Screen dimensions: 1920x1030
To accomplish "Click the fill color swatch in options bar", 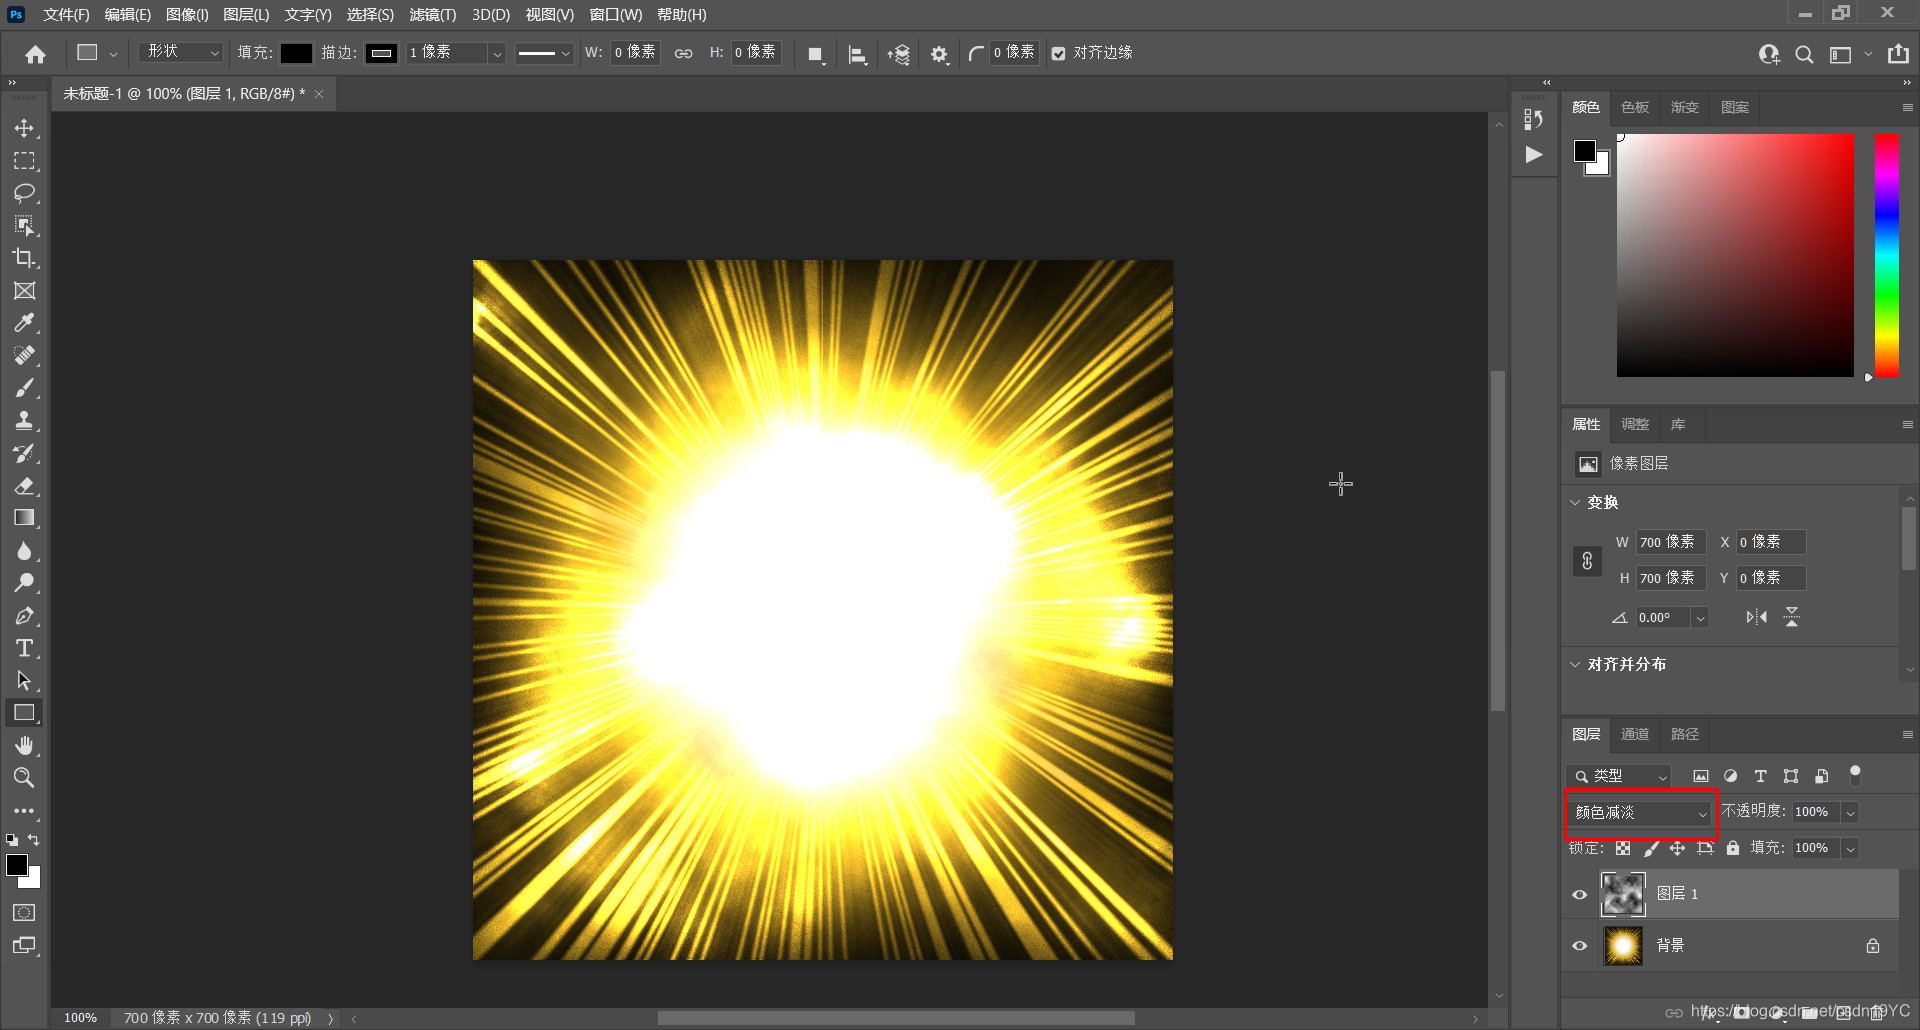I will tap(296, 53).
